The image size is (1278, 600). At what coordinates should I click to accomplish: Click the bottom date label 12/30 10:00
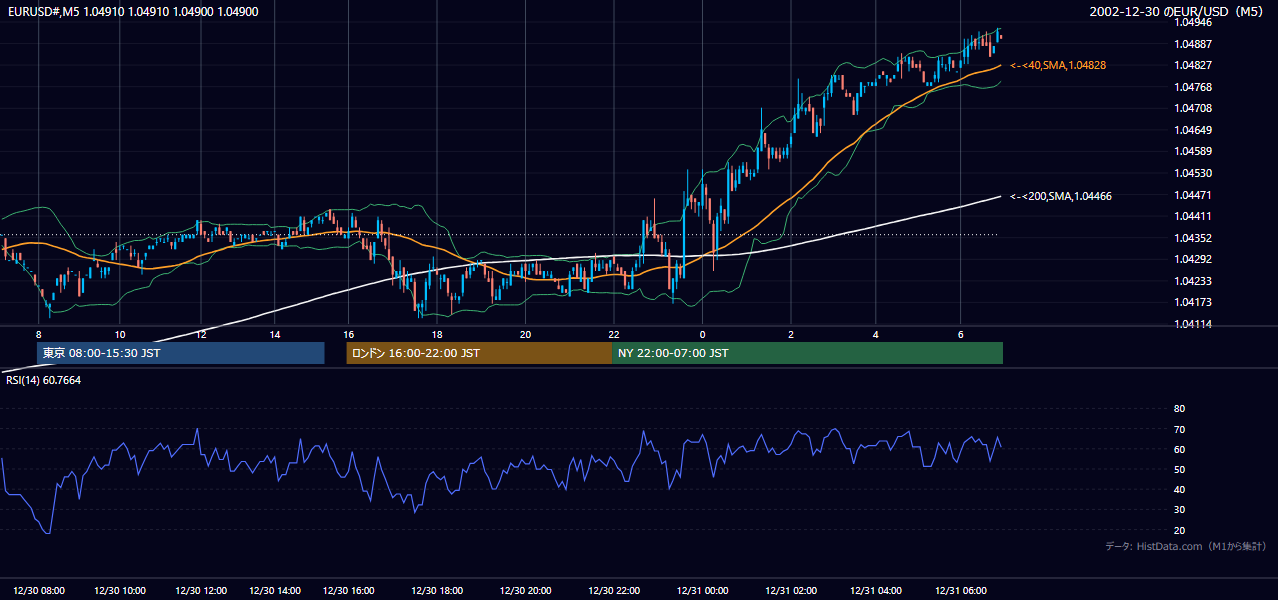tap(120, 591)
